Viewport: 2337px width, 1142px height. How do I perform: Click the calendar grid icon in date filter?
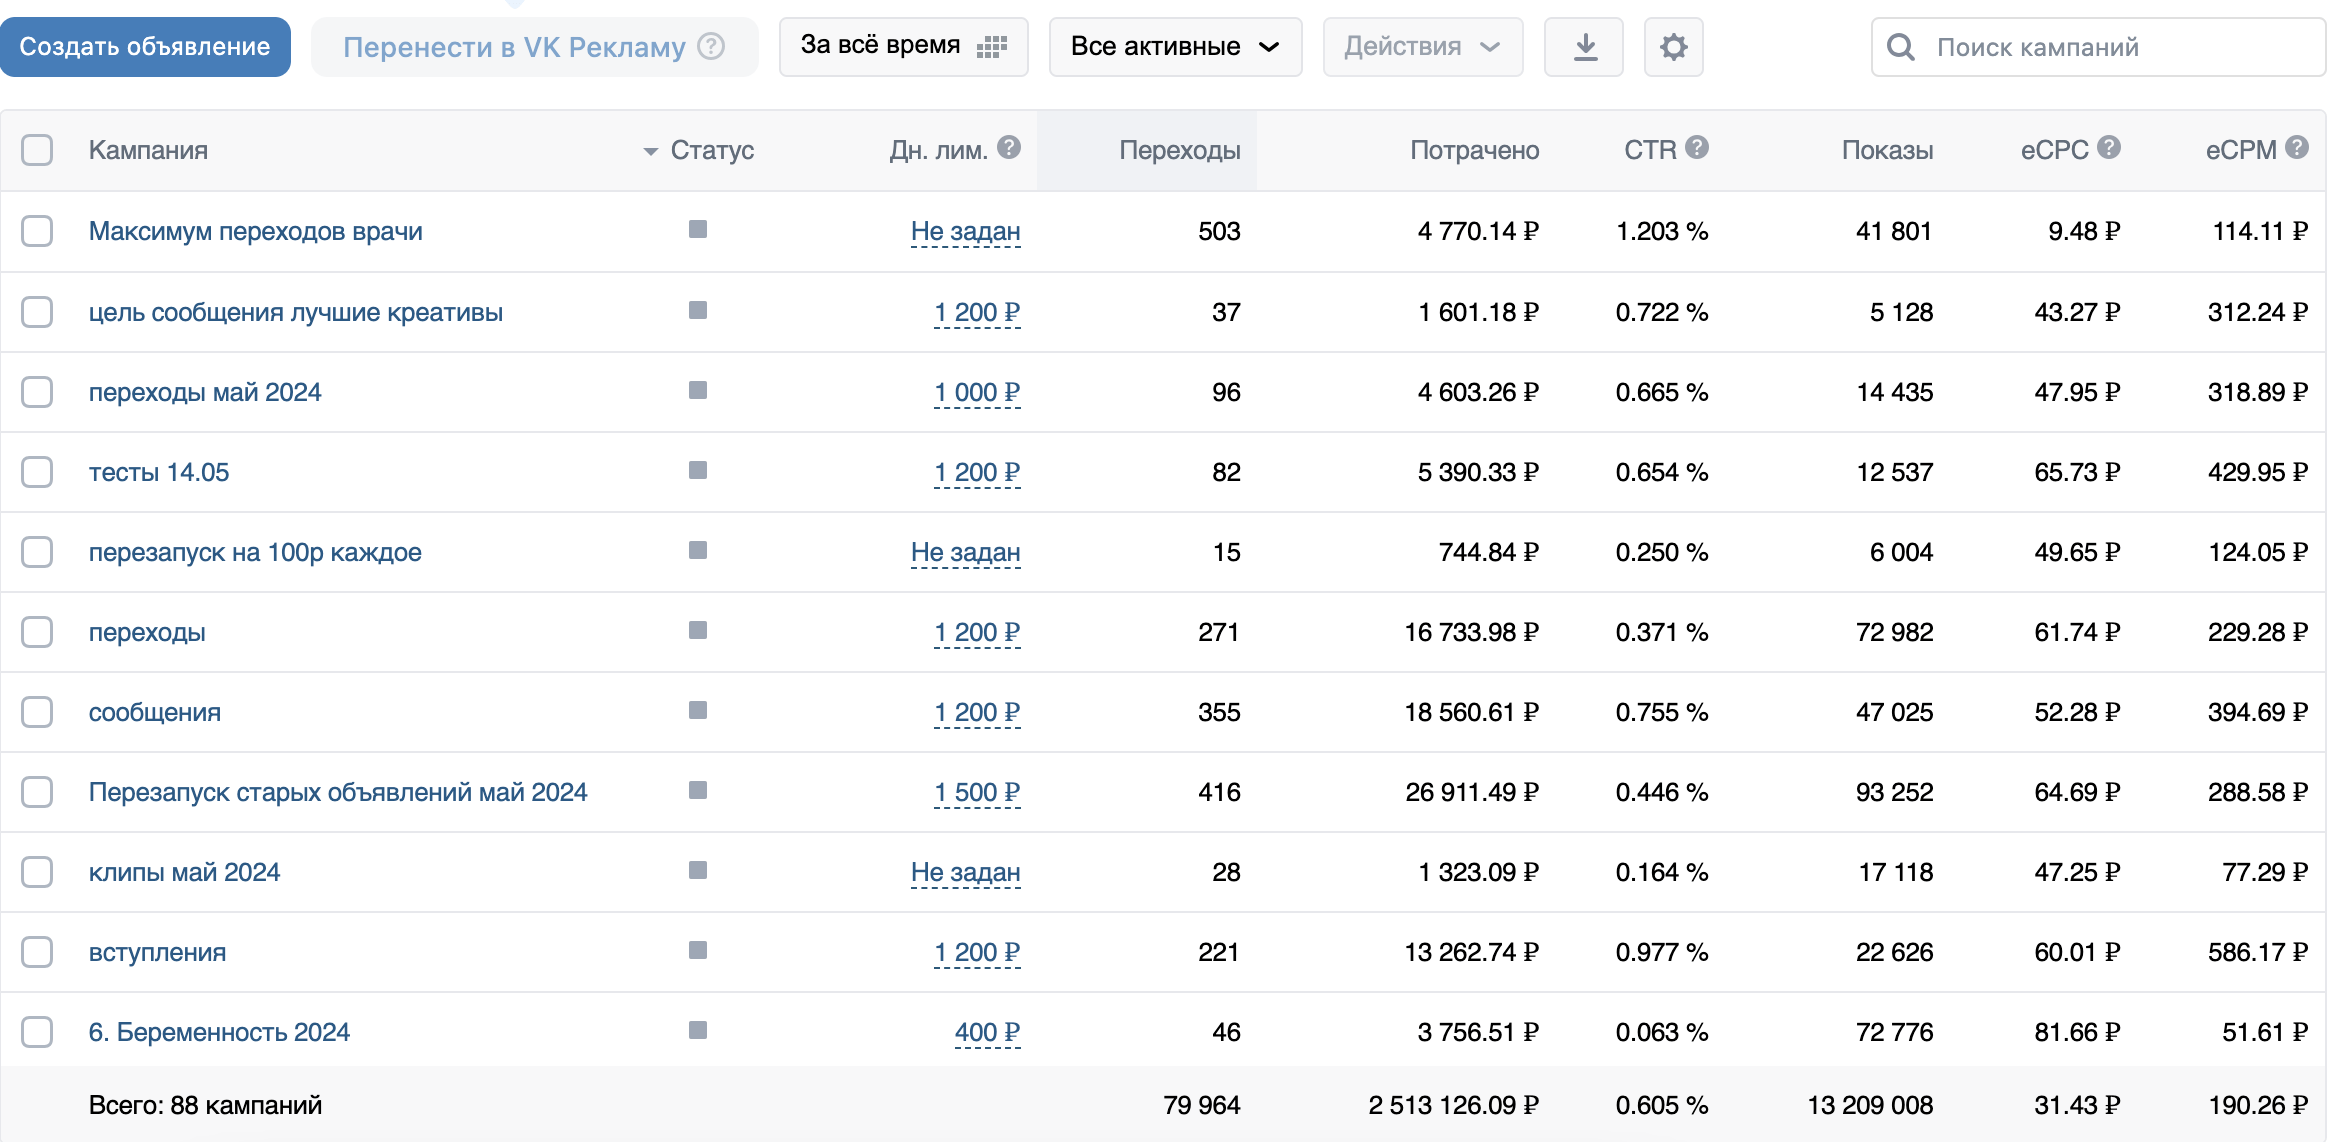991,47
